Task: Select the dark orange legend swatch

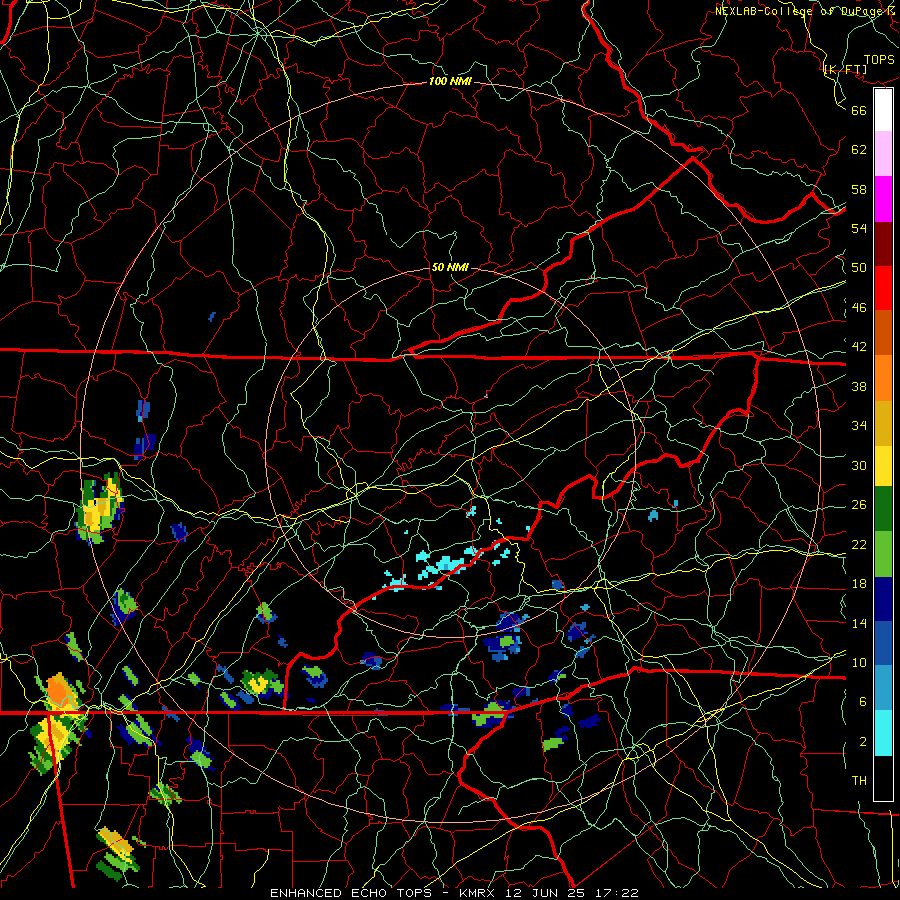Action: coord(883,332)
